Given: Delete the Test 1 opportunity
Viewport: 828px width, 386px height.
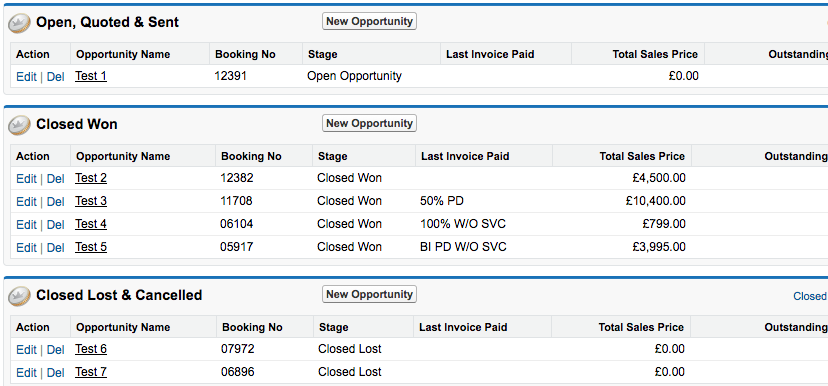Looking at the screenshot, I should (x=55, y=77).
